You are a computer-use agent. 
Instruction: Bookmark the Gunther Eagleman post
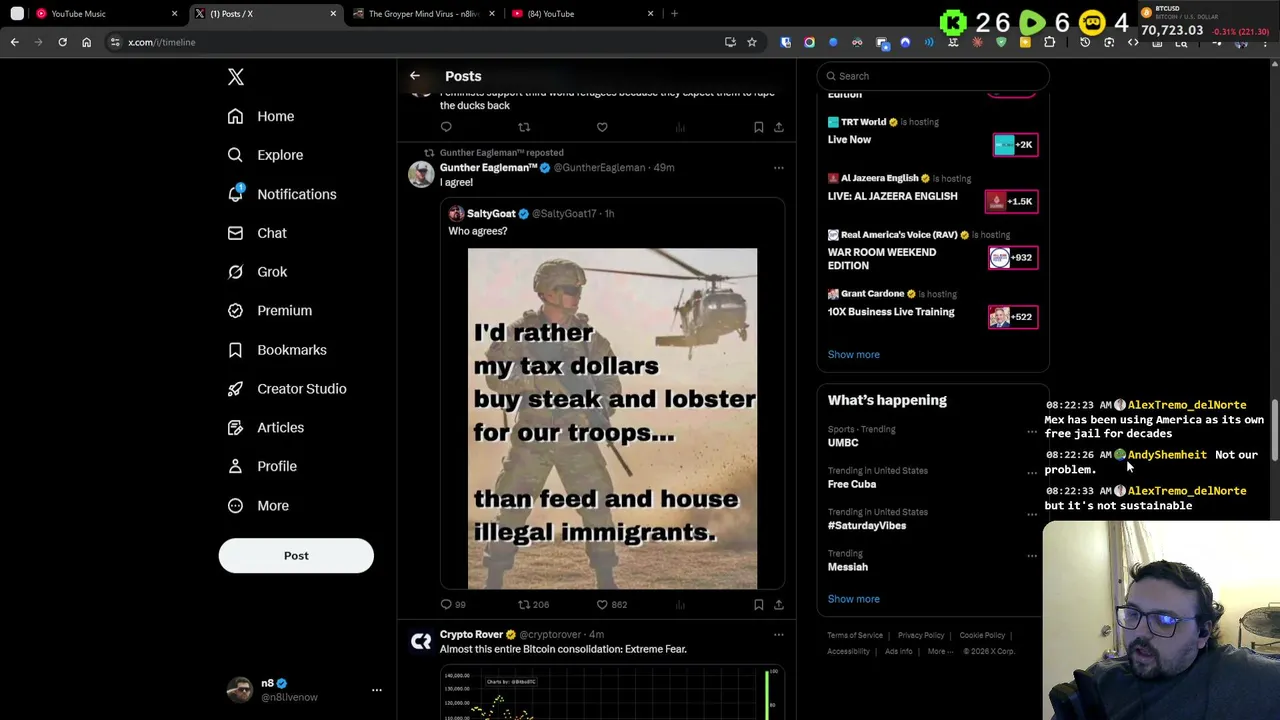759,604
